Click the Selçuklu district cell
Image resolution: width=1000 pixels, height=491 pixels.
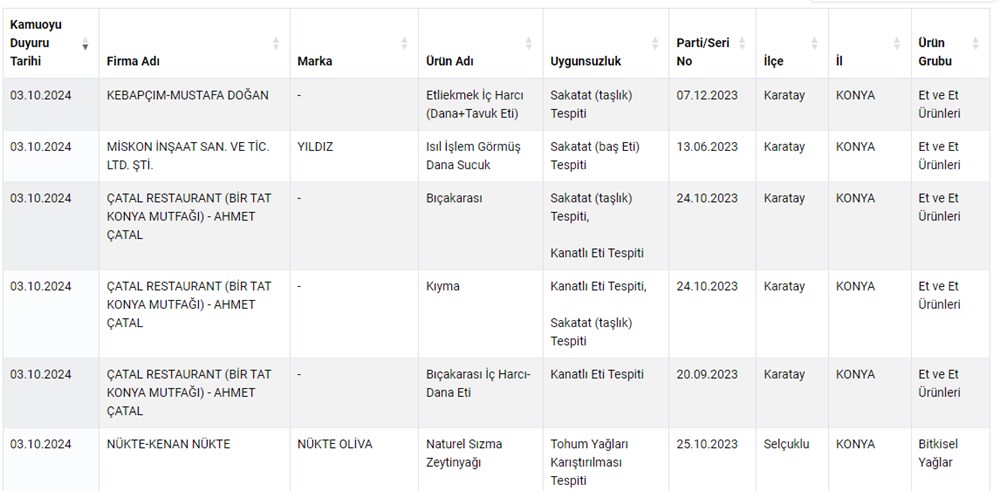[x=786, y=444]
